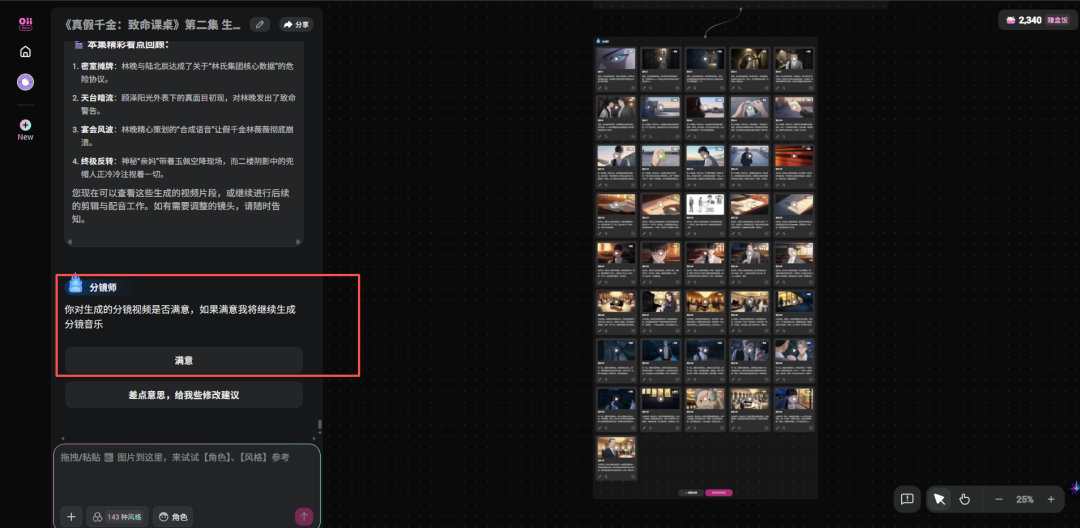Image resolution: width=1080 pixels, height=528 pixels.
Task: Zoom out with the minus button
Action: [999, 499]
